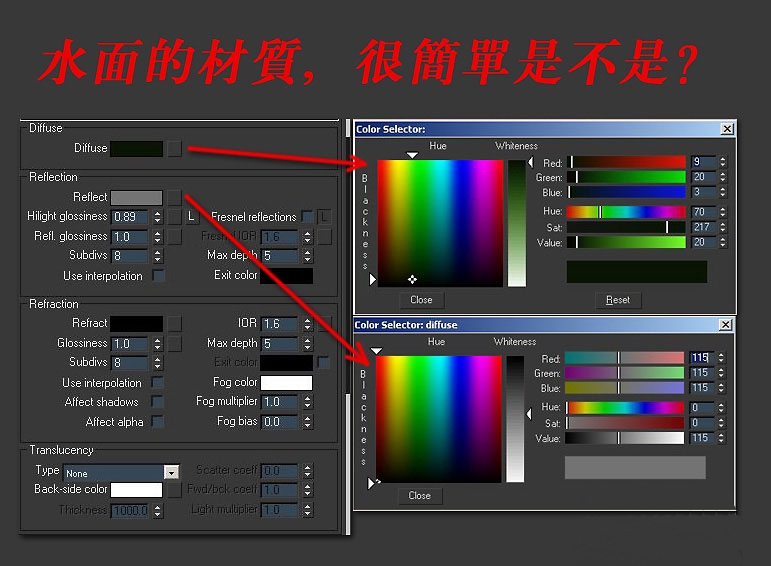Click the Refraction IOR spinner arrows
771x566 pixels.
[x=307, y=324]
